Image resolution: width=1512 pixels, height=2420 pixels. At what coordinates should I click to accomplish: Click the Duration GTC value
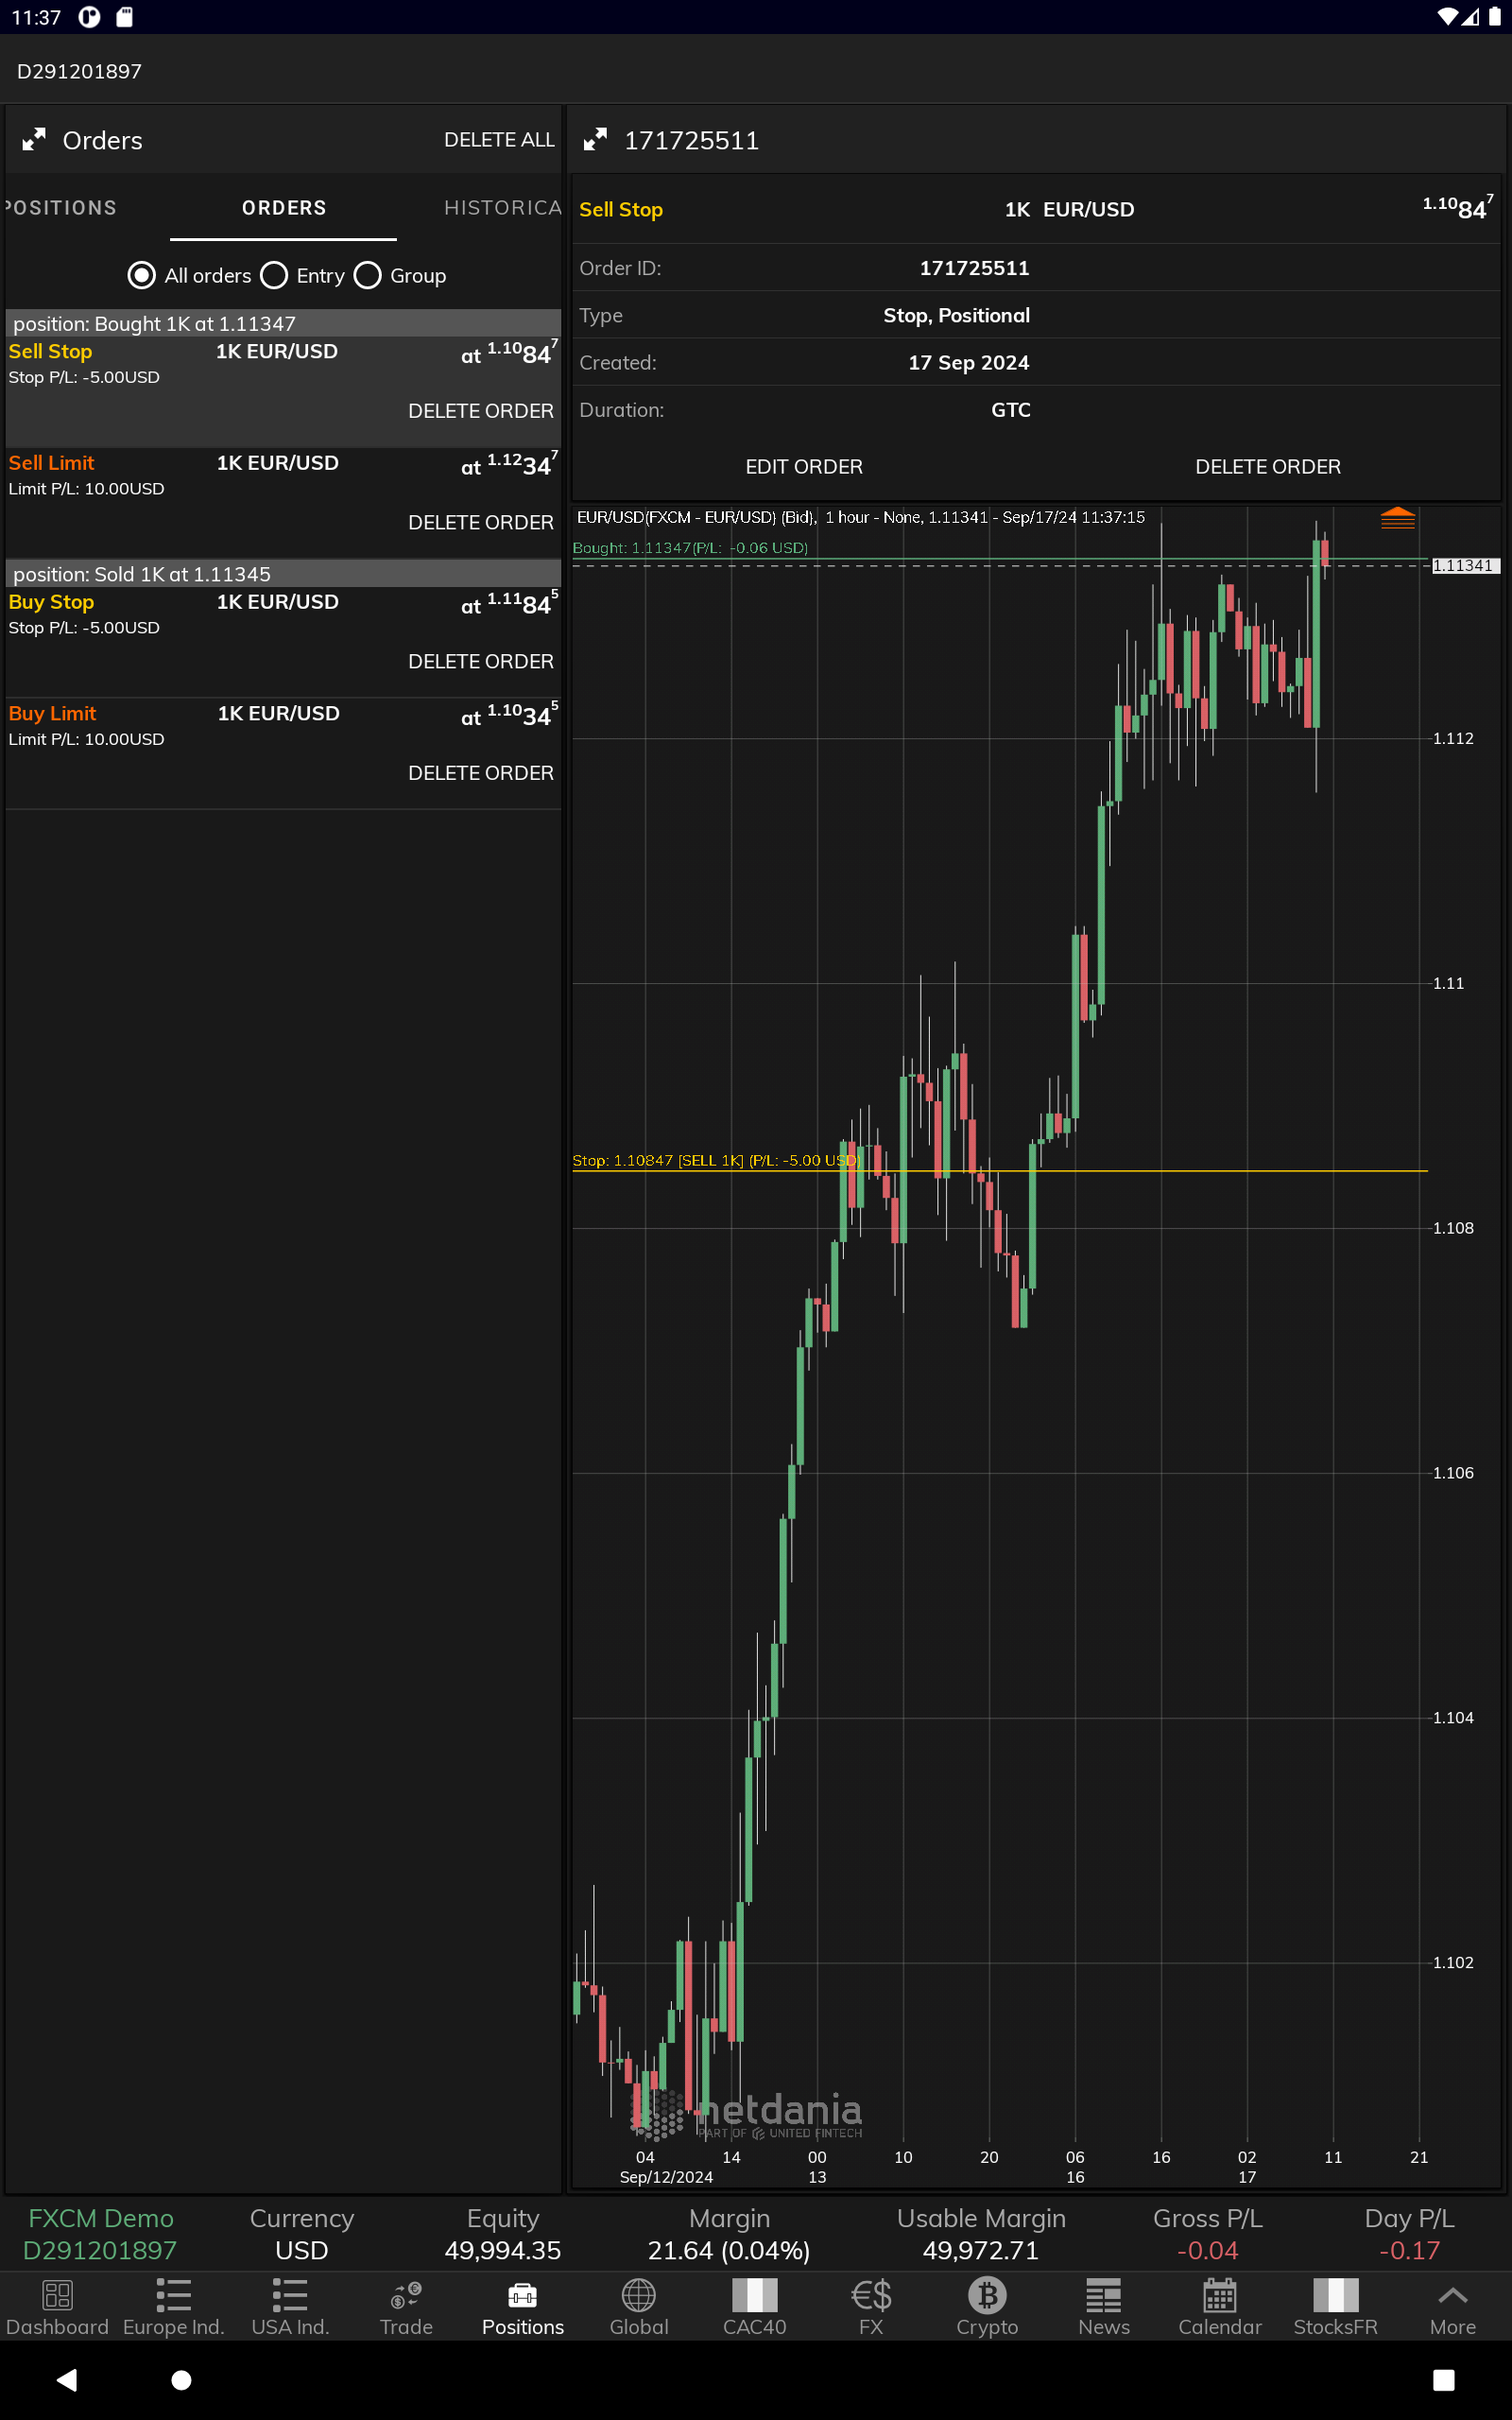tap(1011, 410)
